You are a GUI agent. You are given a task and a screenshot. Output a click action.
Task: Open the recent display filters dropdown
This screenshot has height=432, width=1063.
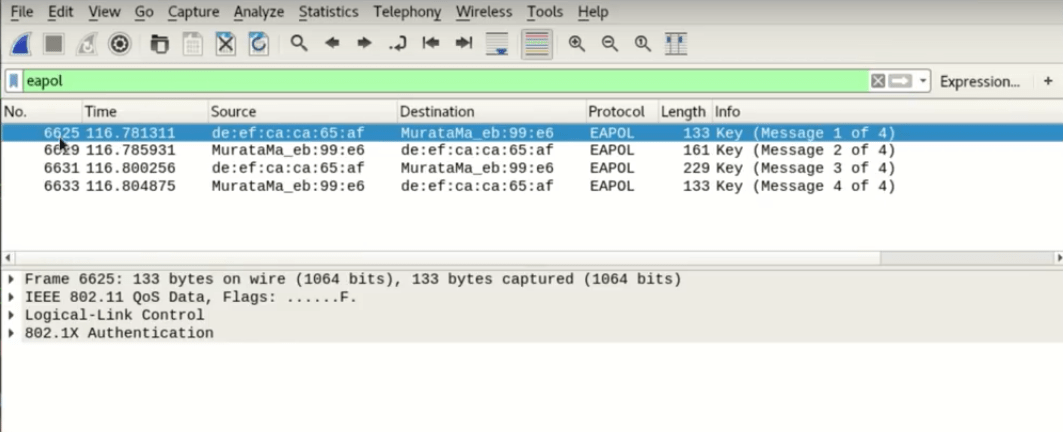923,81
